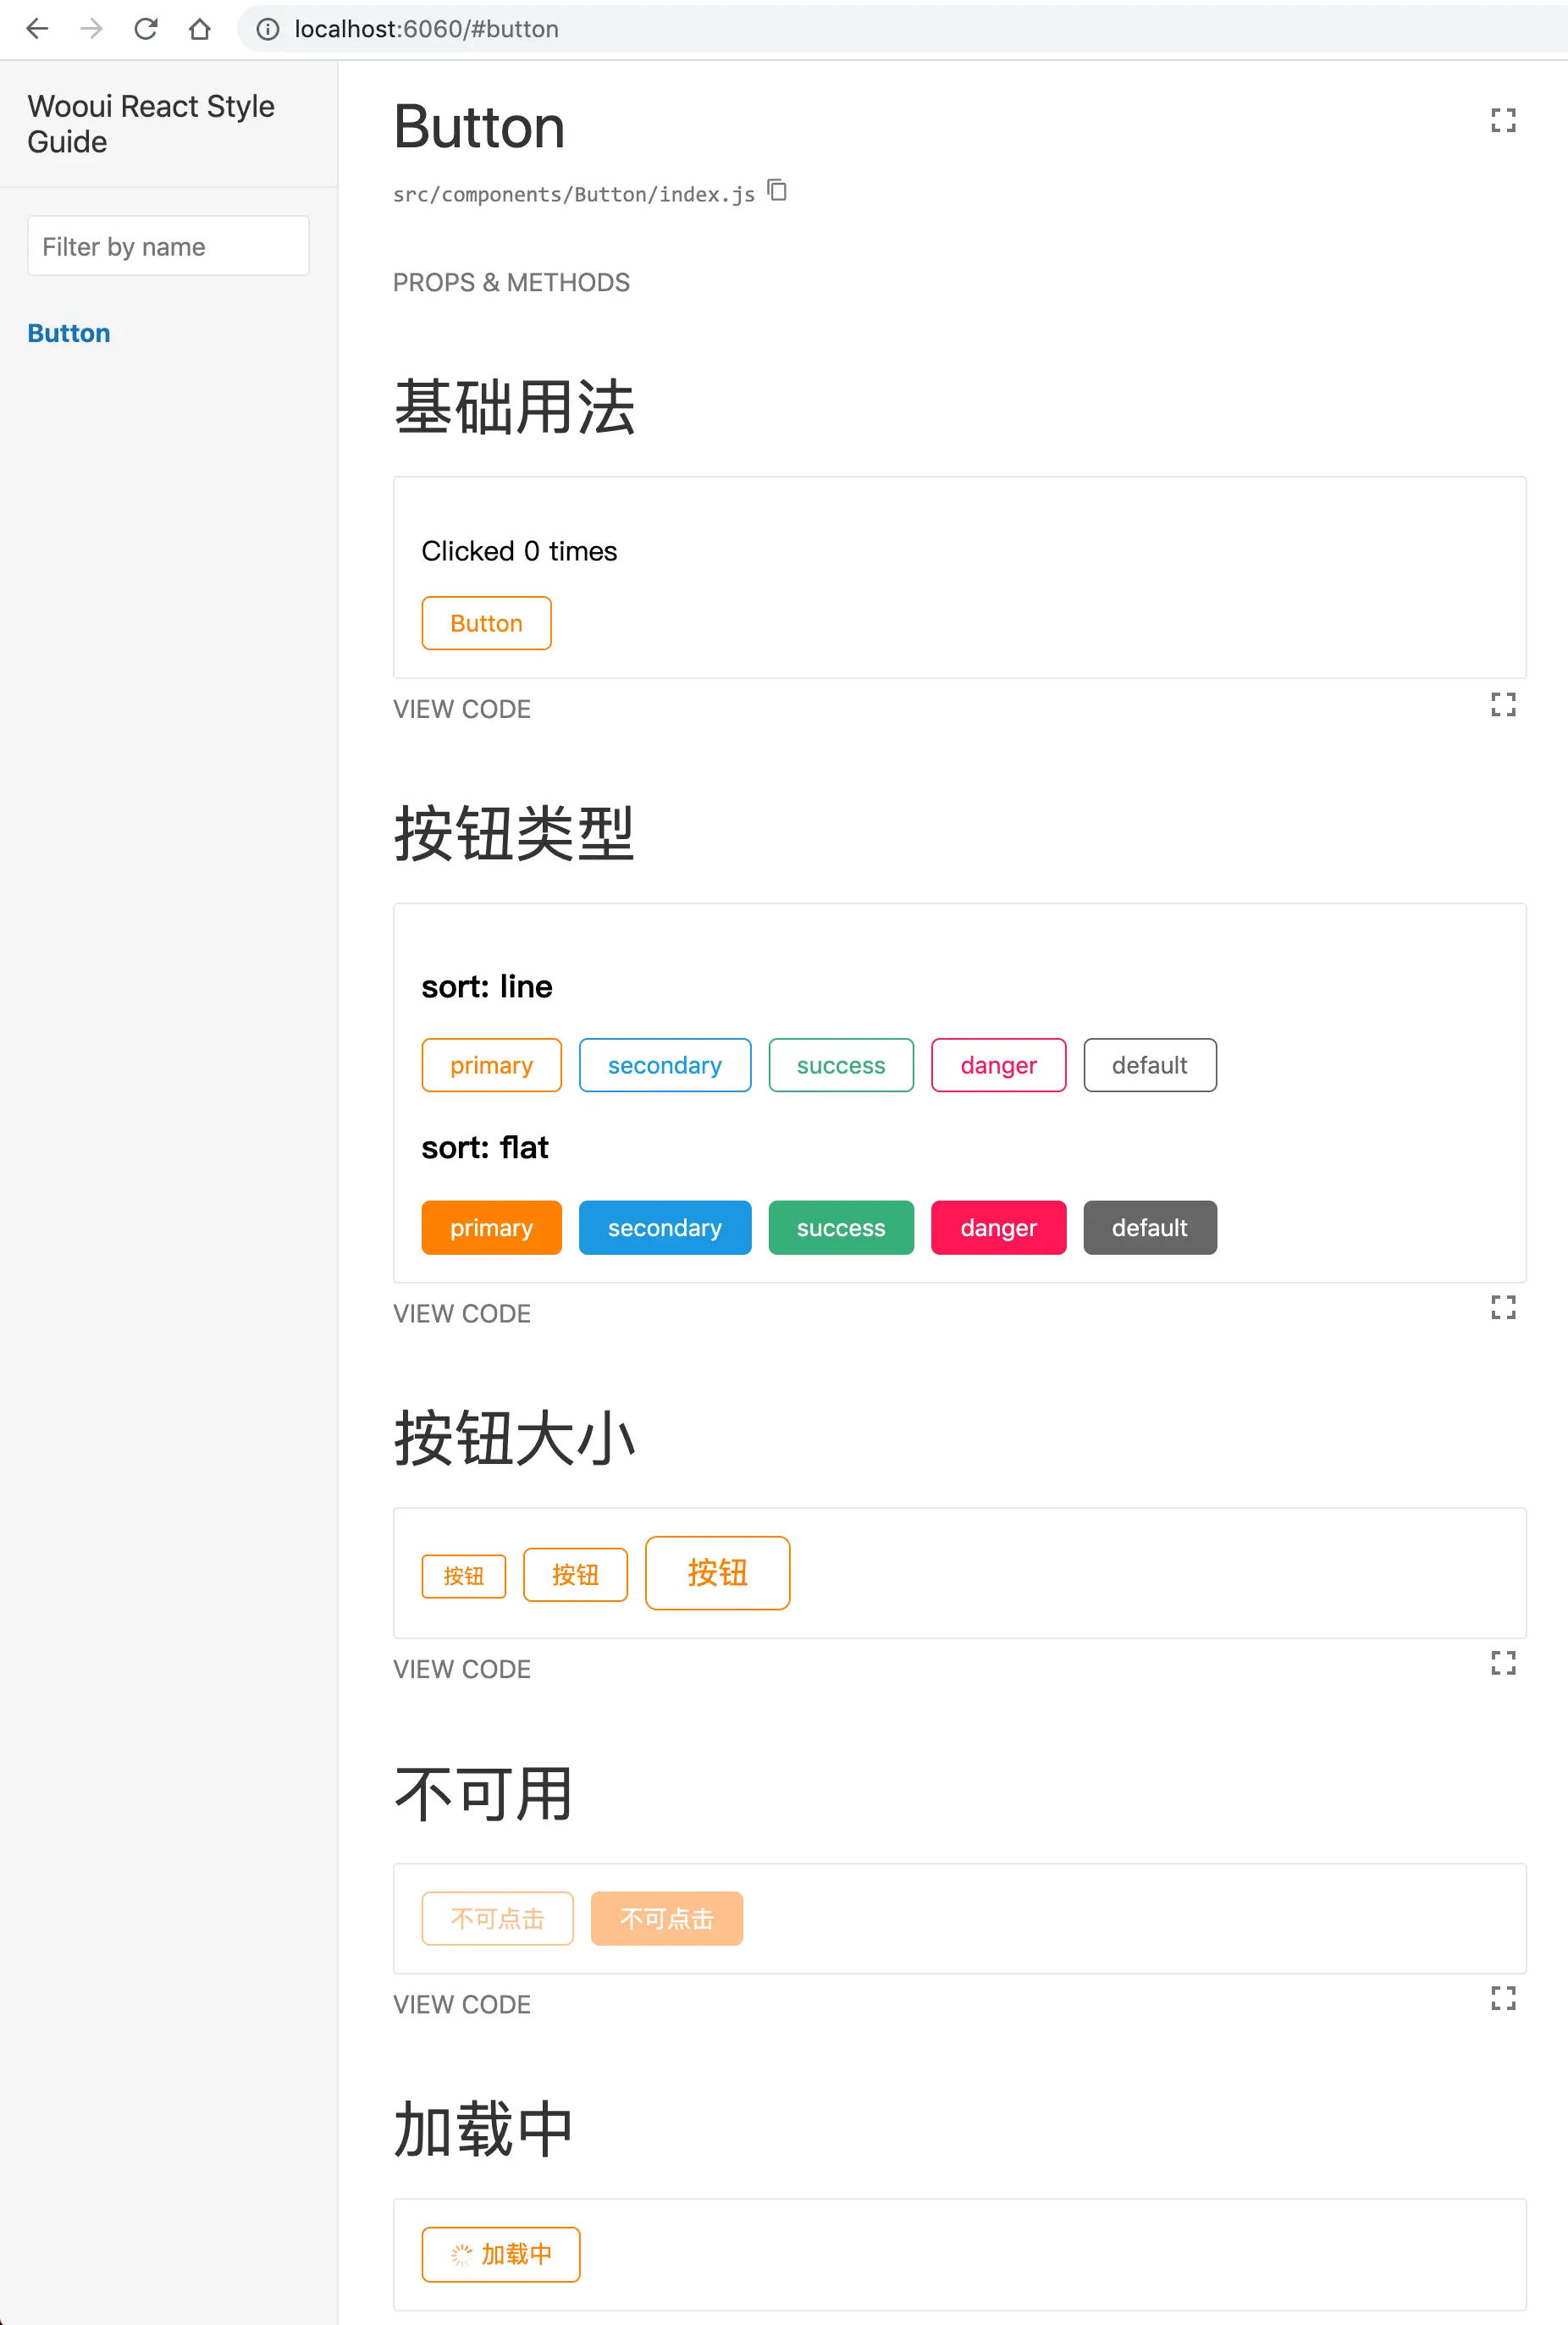This screenshot has height=2325, width=1568.
Task: Click the flat orange primary button
Action: tap(491, 1227)
